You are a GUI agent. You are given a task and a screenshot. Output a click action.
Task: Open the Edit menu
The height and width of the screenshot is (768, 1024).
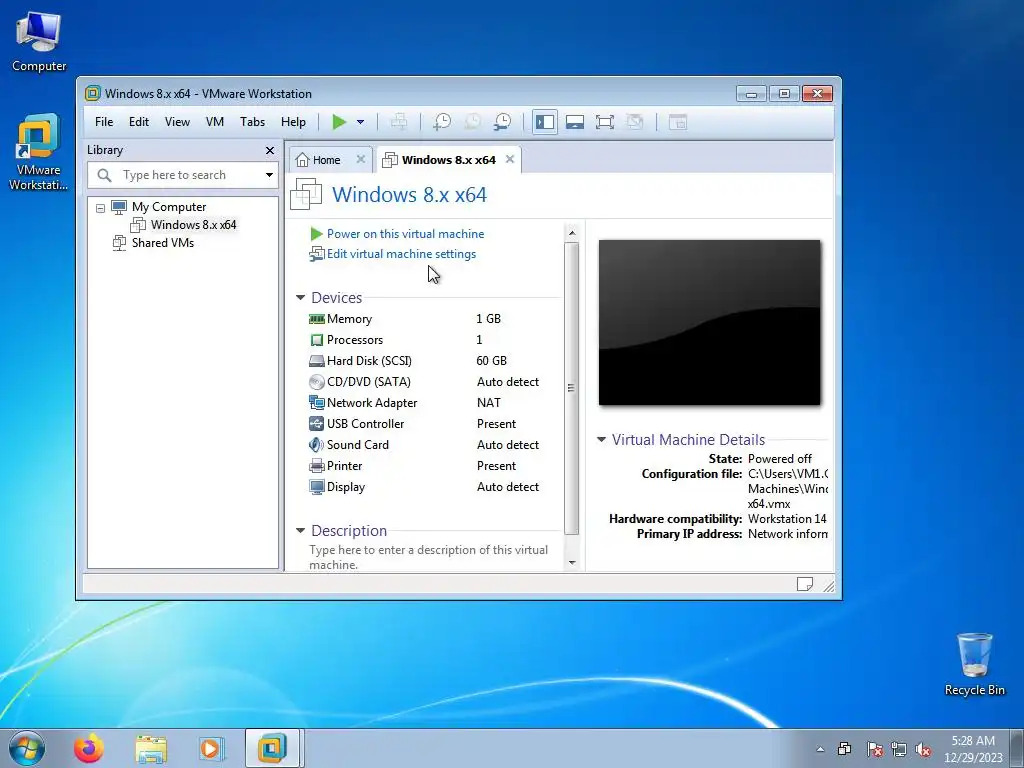click(138, 122)
